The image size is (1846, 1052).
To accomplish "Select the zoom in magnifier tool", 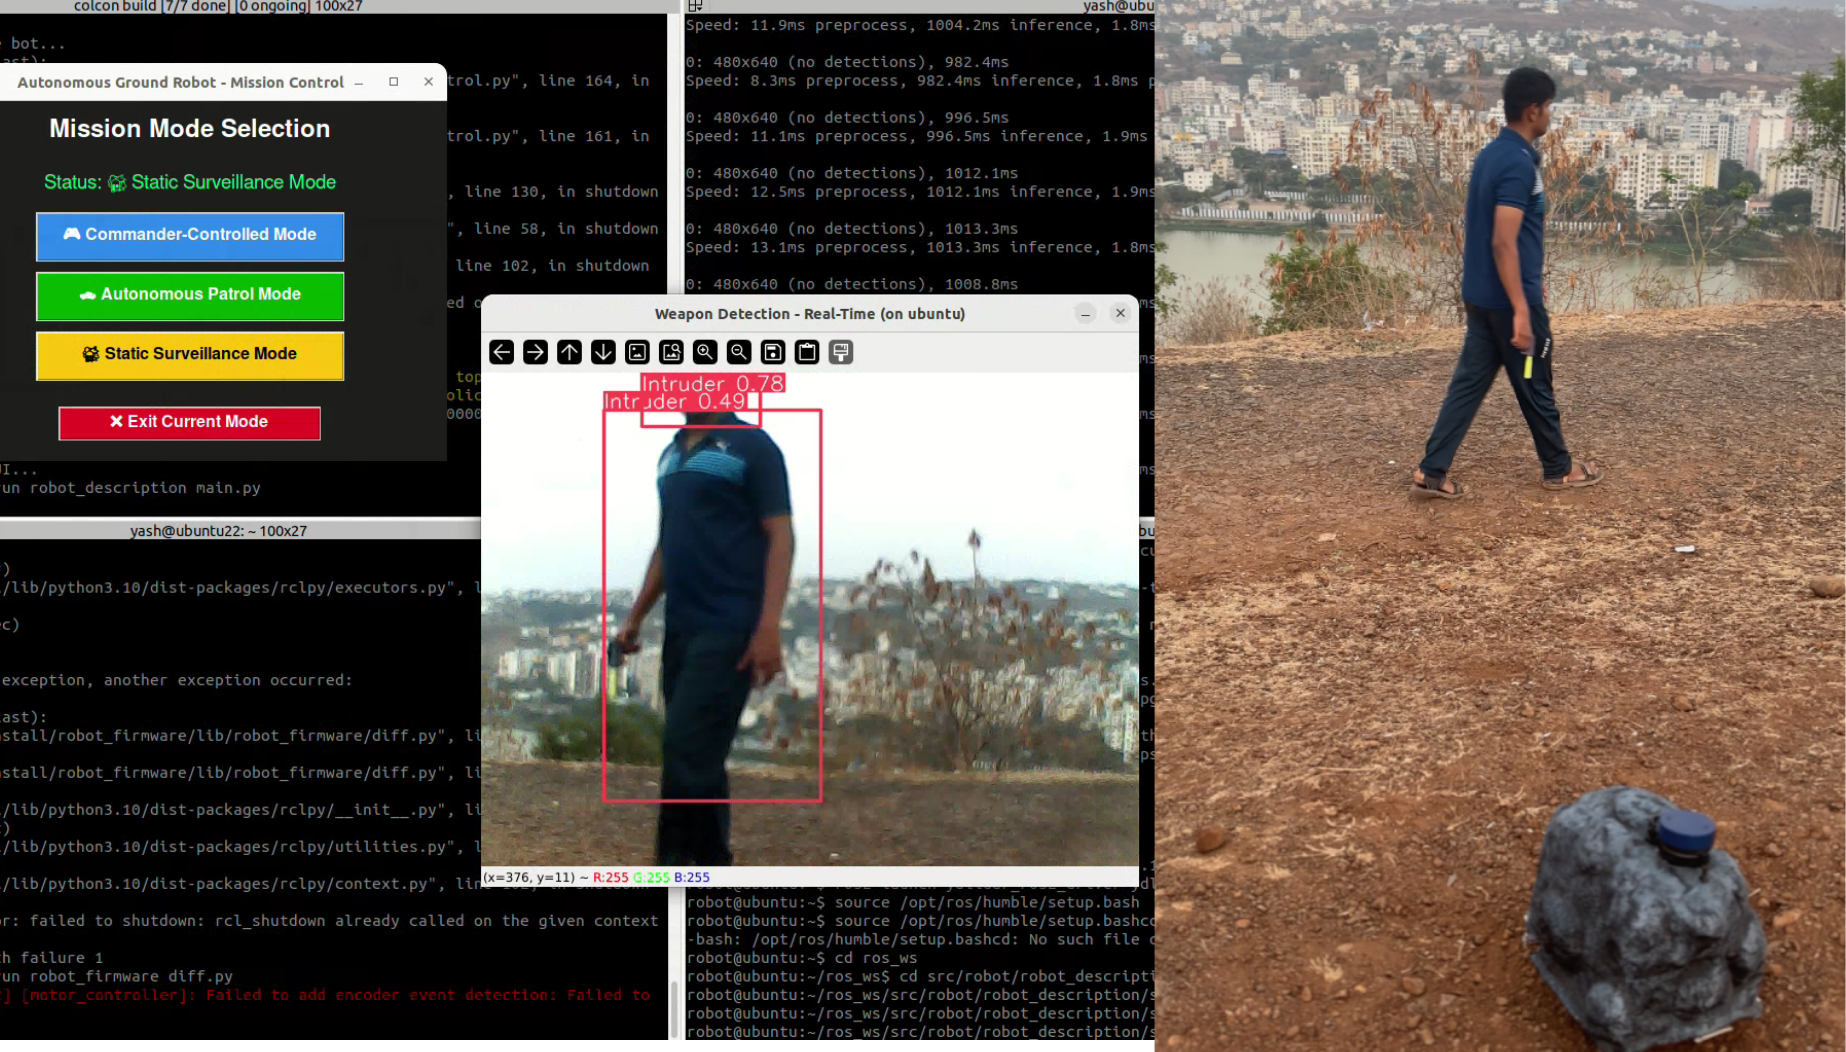I will (x=705, y=352).
